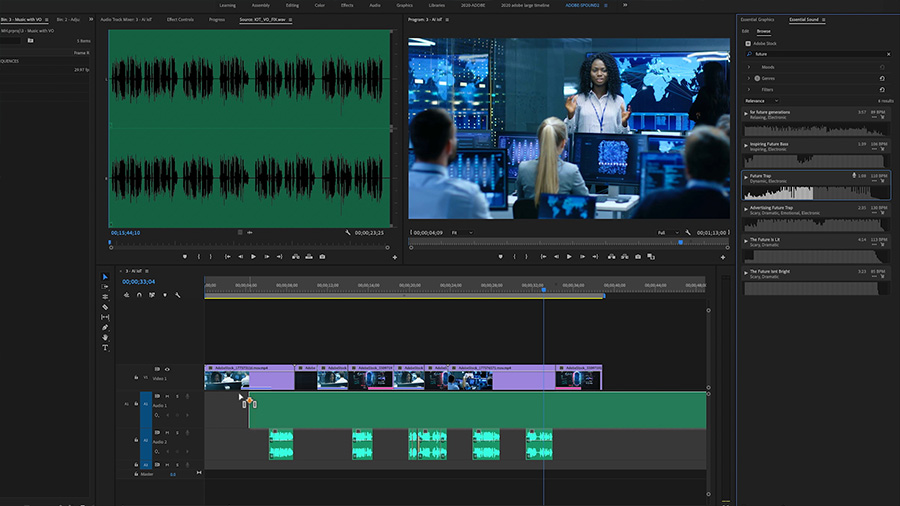Open the Relevance sort dropdown
This screenshot has height=506, width=900.
[761, 100]
